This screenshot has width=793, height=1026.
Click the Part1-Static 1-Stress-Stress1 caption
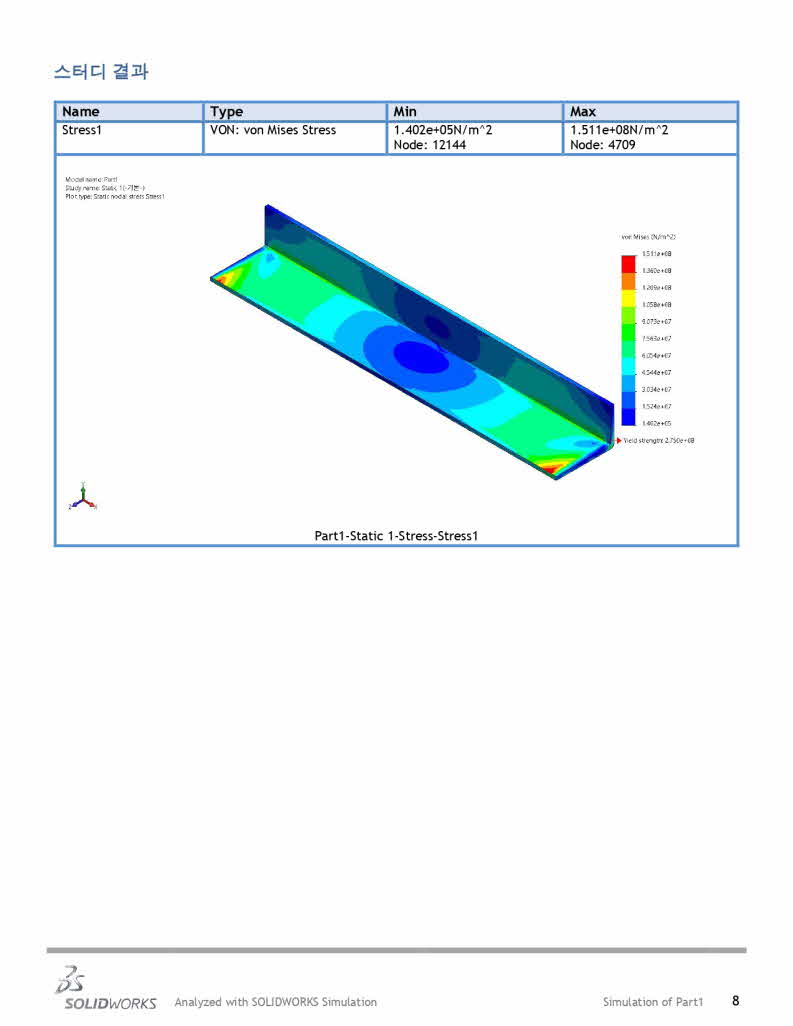396,536
